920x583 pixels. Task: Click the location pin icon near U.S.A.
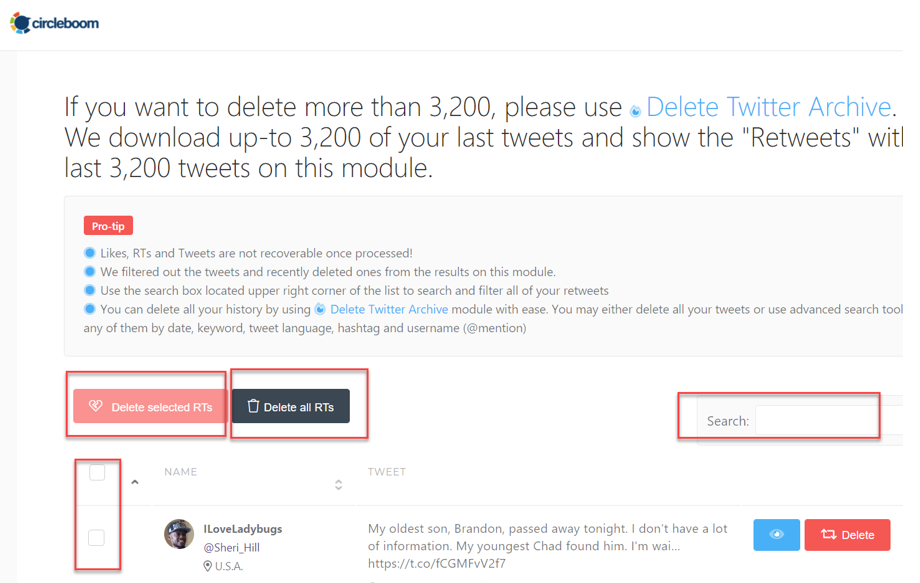pyautogui.click(x=207, y=566)
